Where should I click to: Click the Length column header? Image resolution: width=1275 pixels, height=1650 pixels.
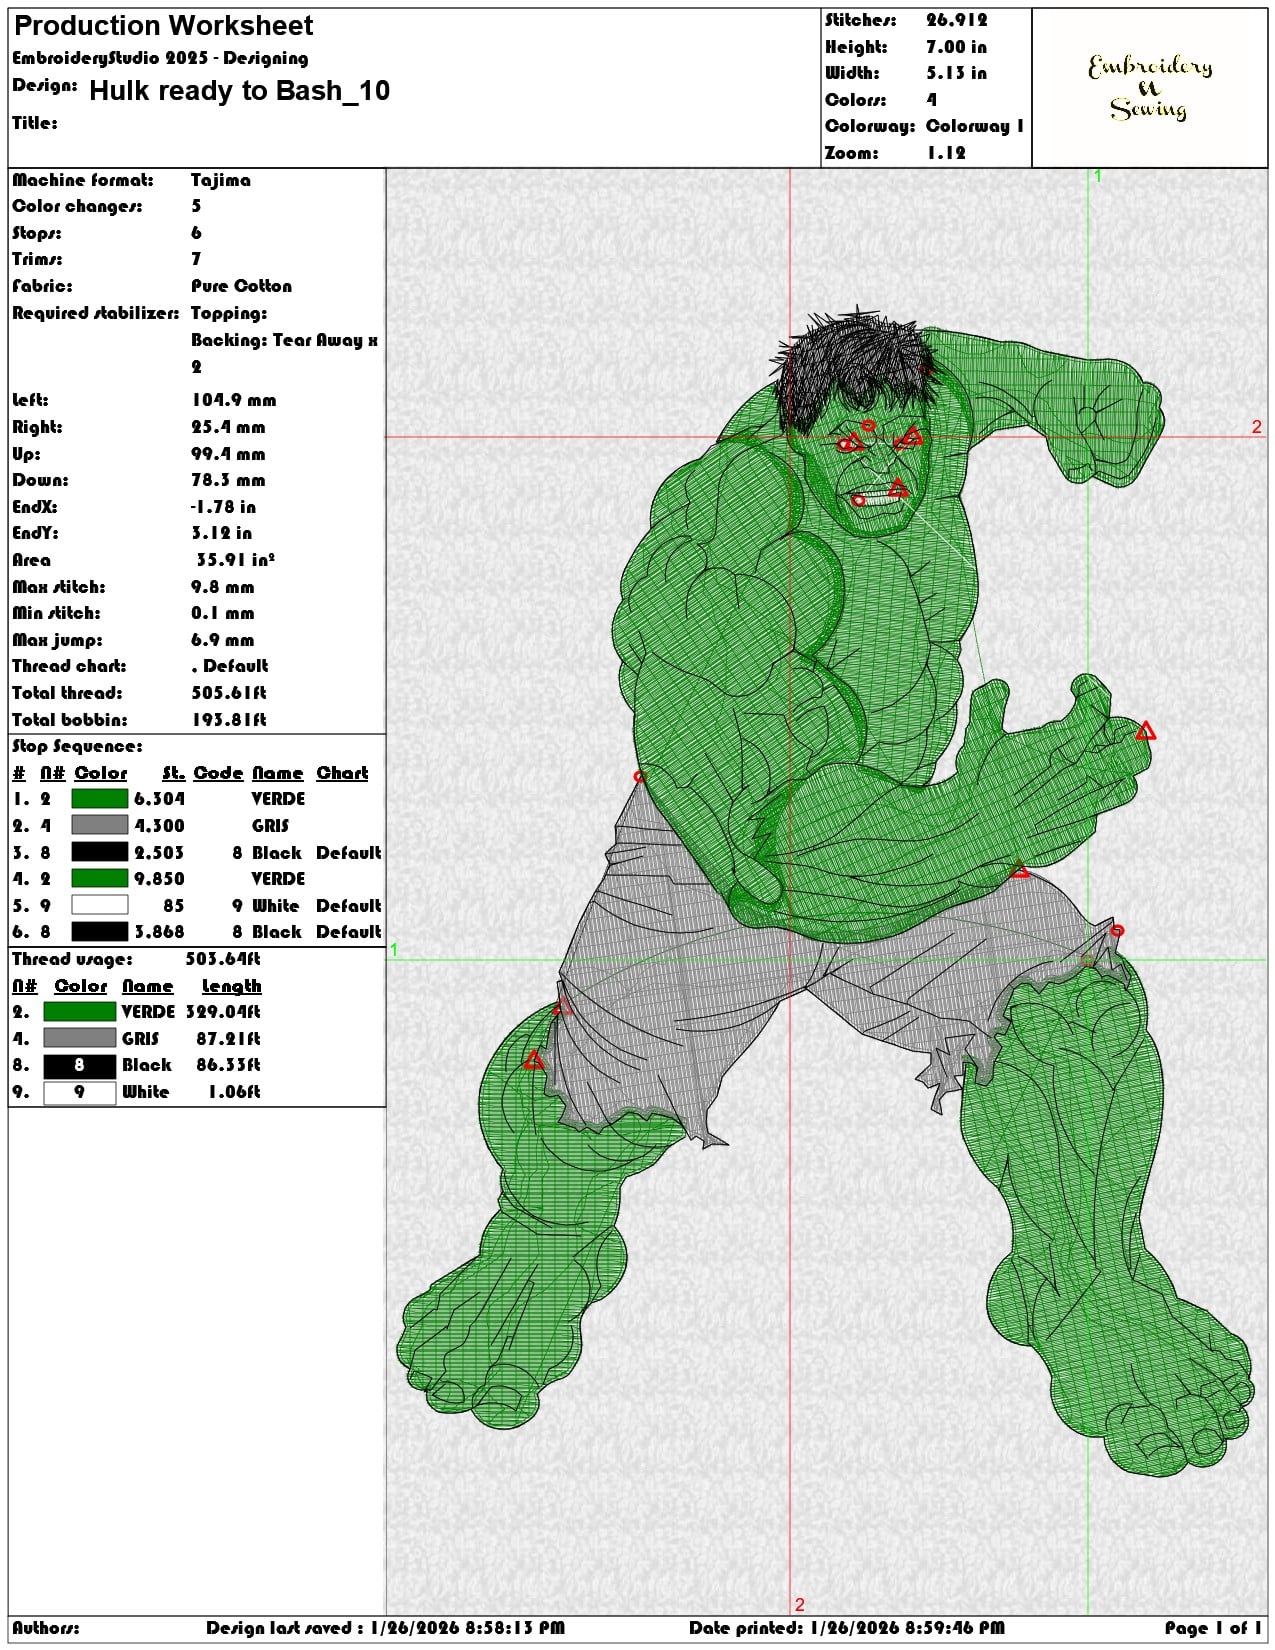click(231, 986)
